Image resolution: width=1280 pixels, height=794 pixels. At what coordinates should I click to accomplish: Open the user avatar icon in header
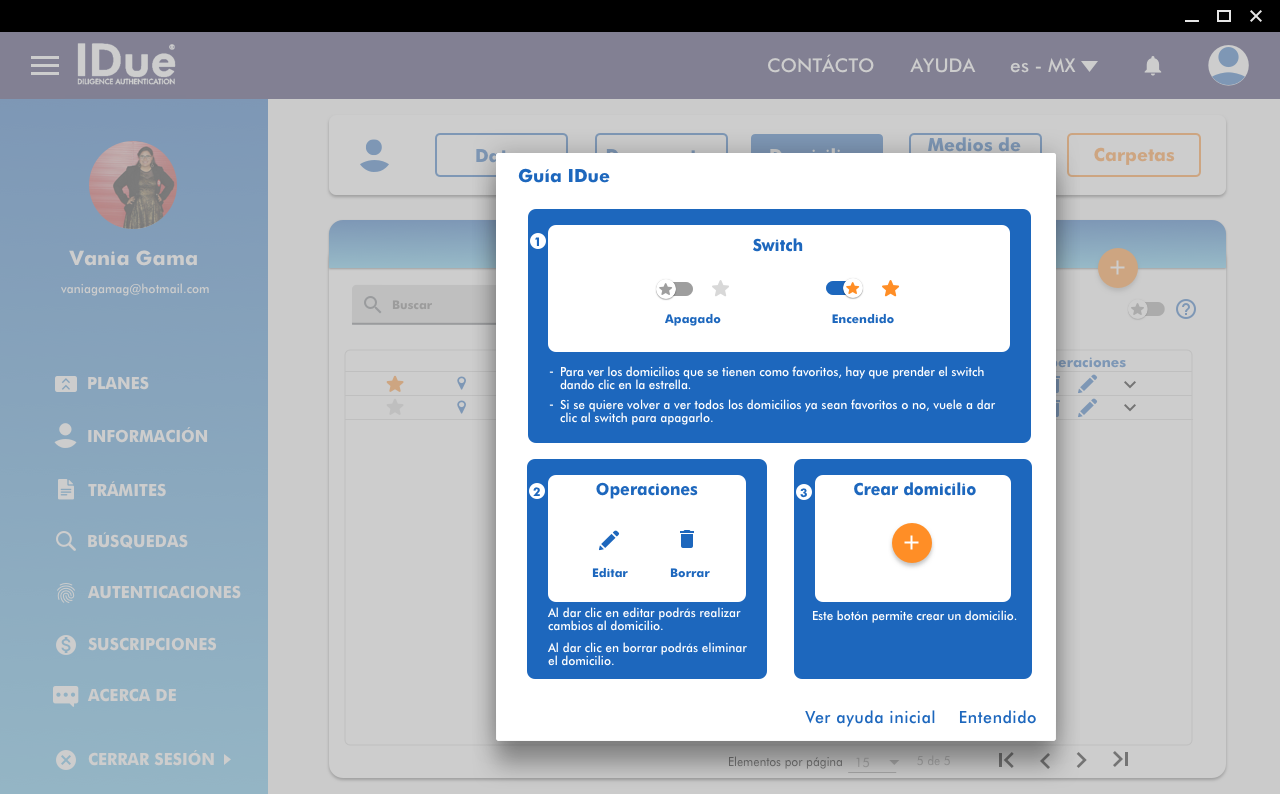(x=1228, y=66)
